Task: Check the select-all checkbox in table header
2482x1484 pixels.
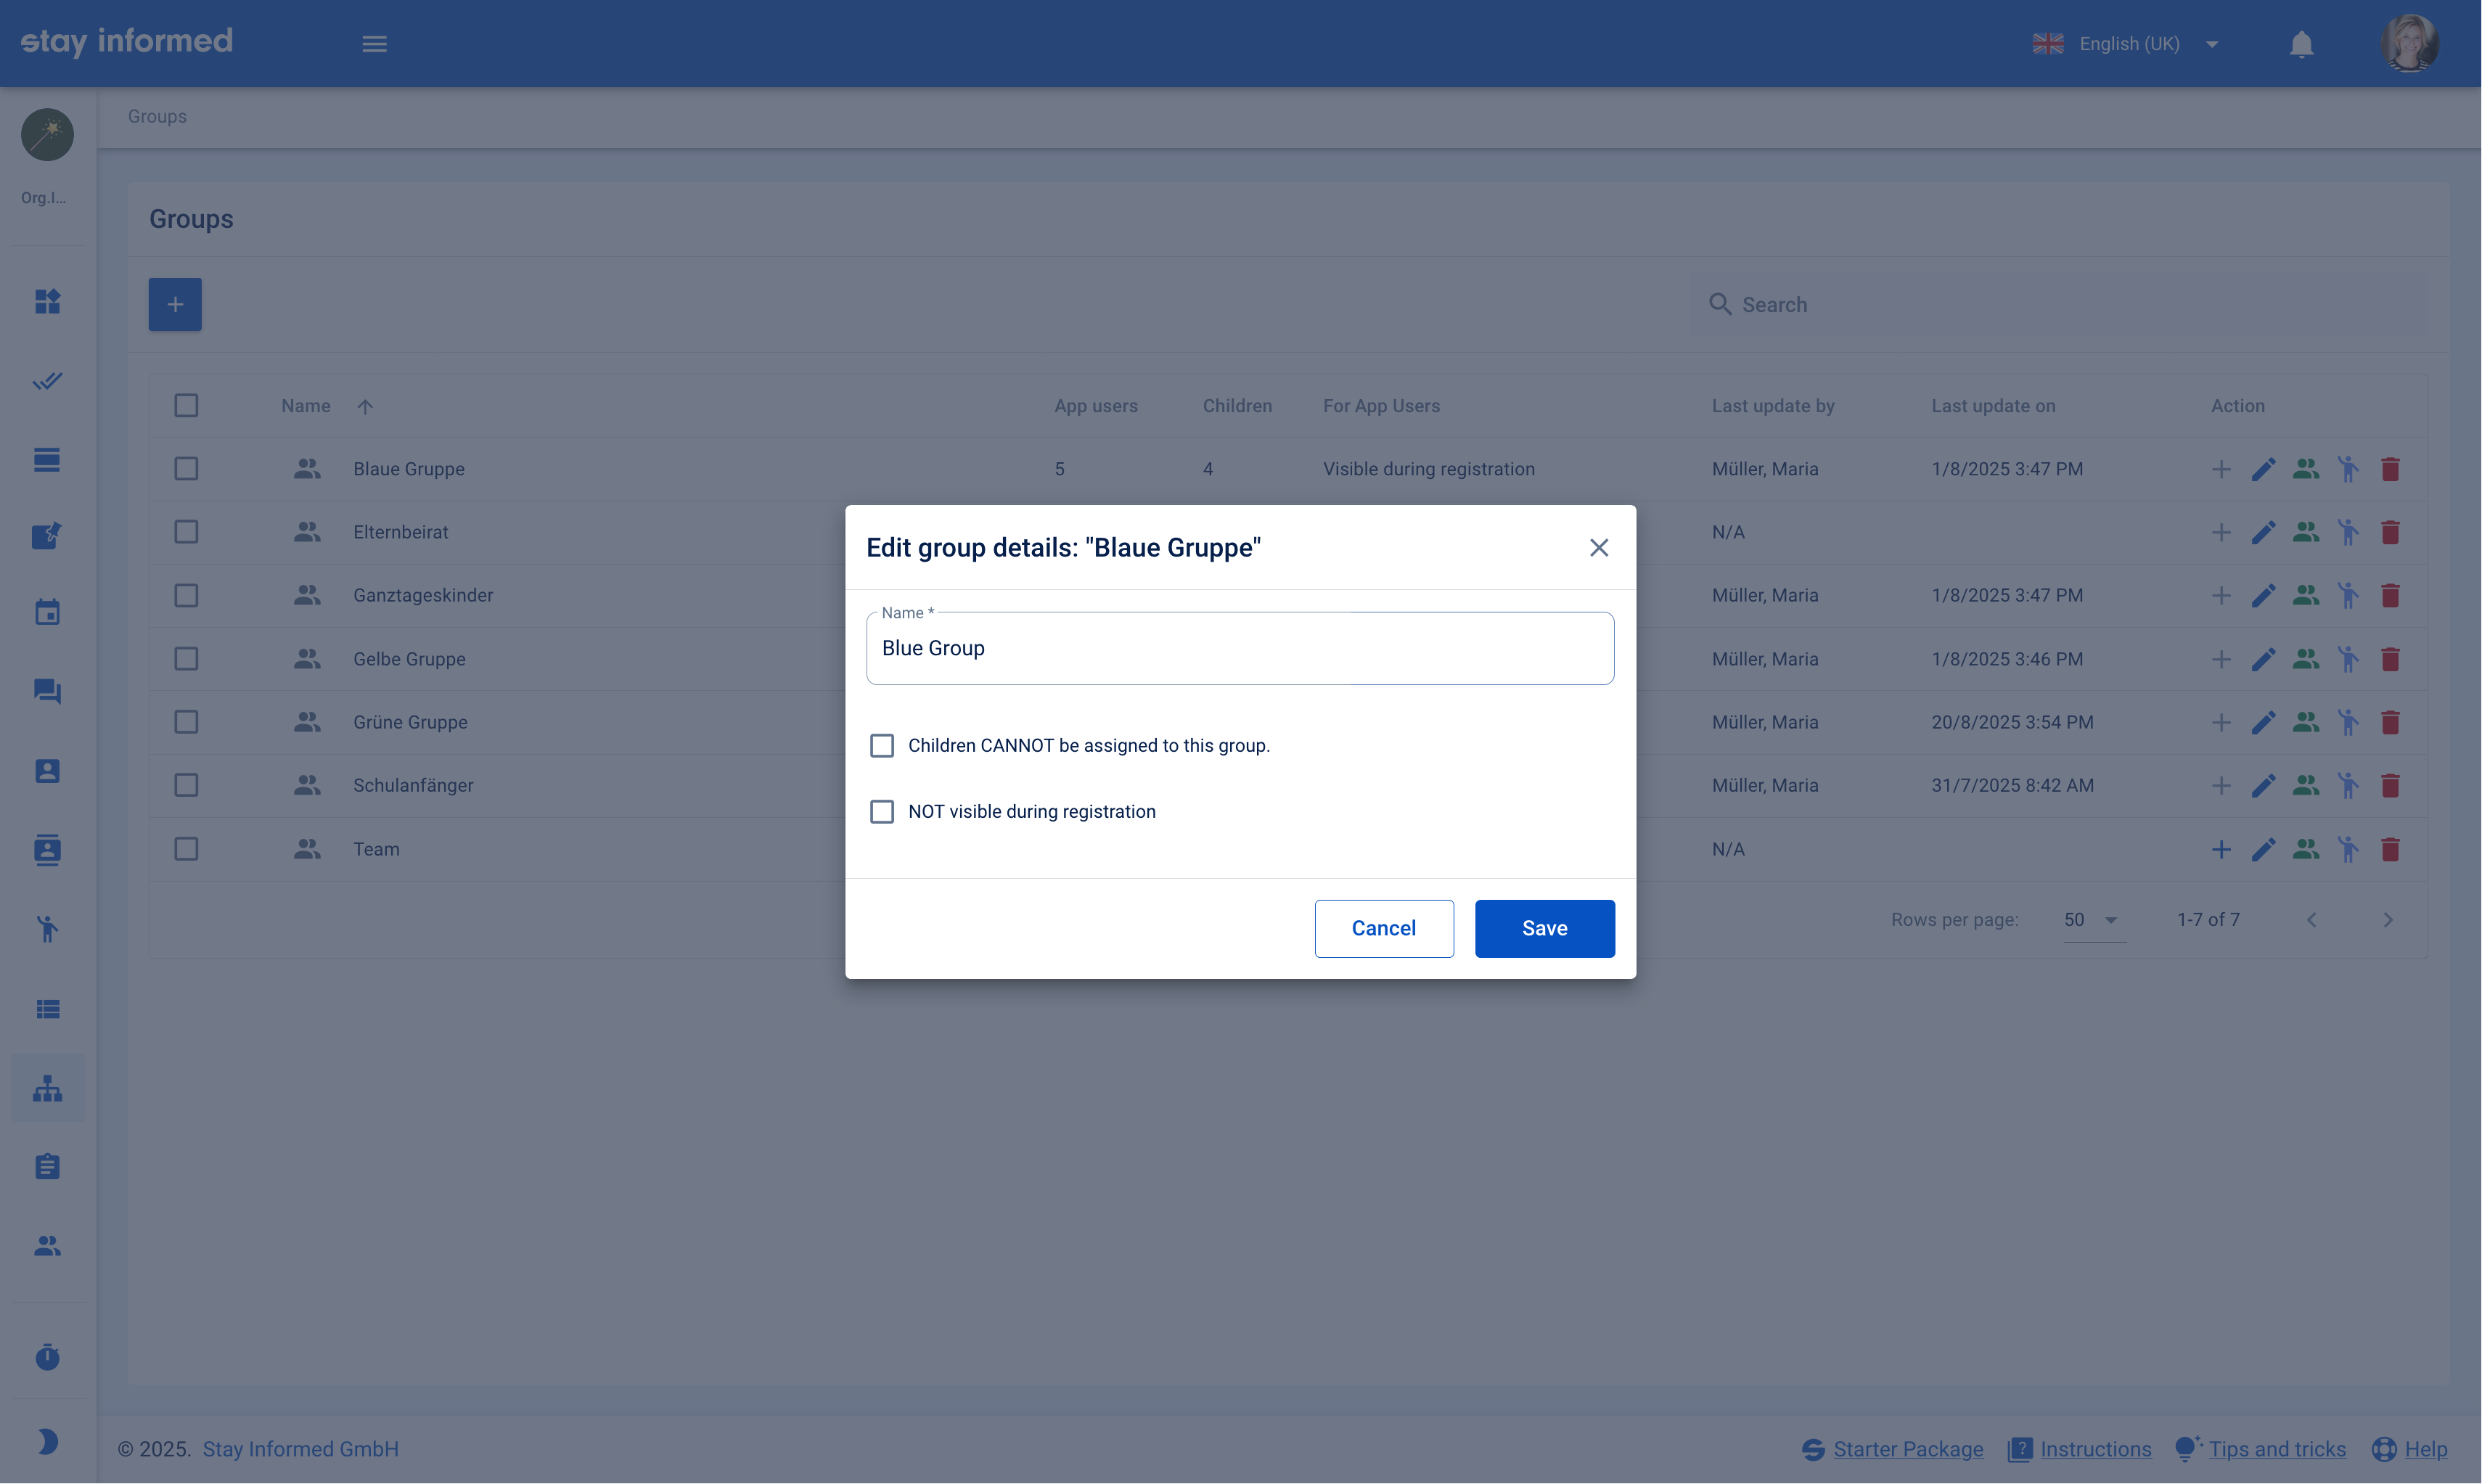Action: (x=186, y=406)
